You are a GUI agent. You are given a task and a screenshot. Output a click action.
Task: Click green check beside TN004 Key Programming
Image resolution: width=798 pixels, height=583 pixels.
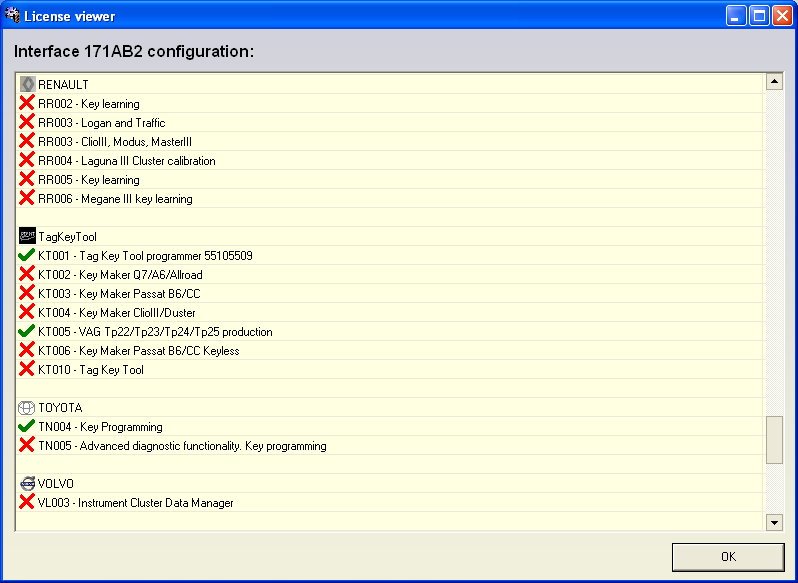pos(27,427)
